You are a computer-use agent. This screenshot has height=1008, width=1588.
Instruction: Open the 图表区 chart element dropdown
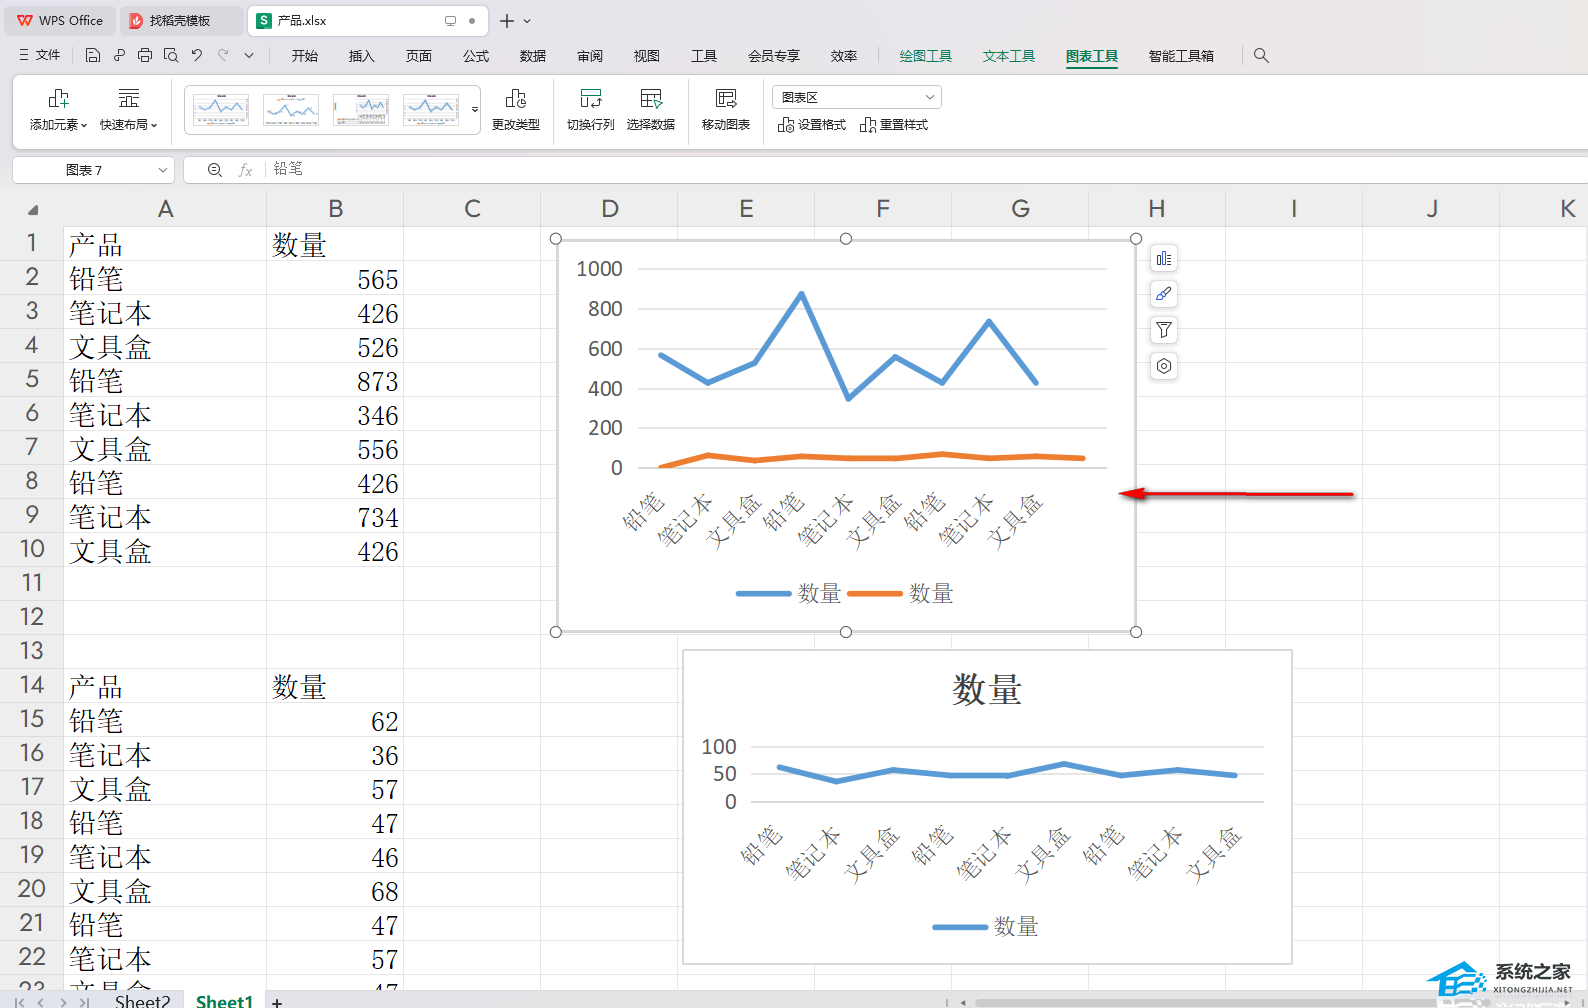[x=857, y=97]
